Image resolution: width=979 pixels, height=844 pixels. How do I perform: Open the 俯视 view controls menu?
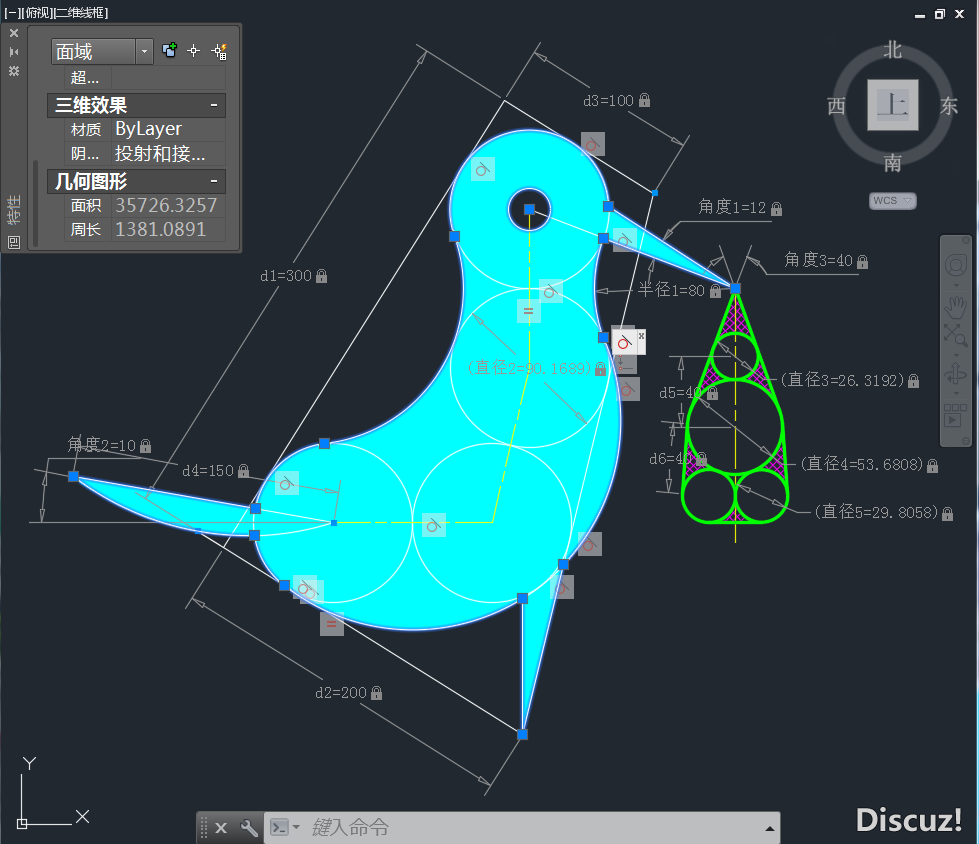click(x=38, y=12)
